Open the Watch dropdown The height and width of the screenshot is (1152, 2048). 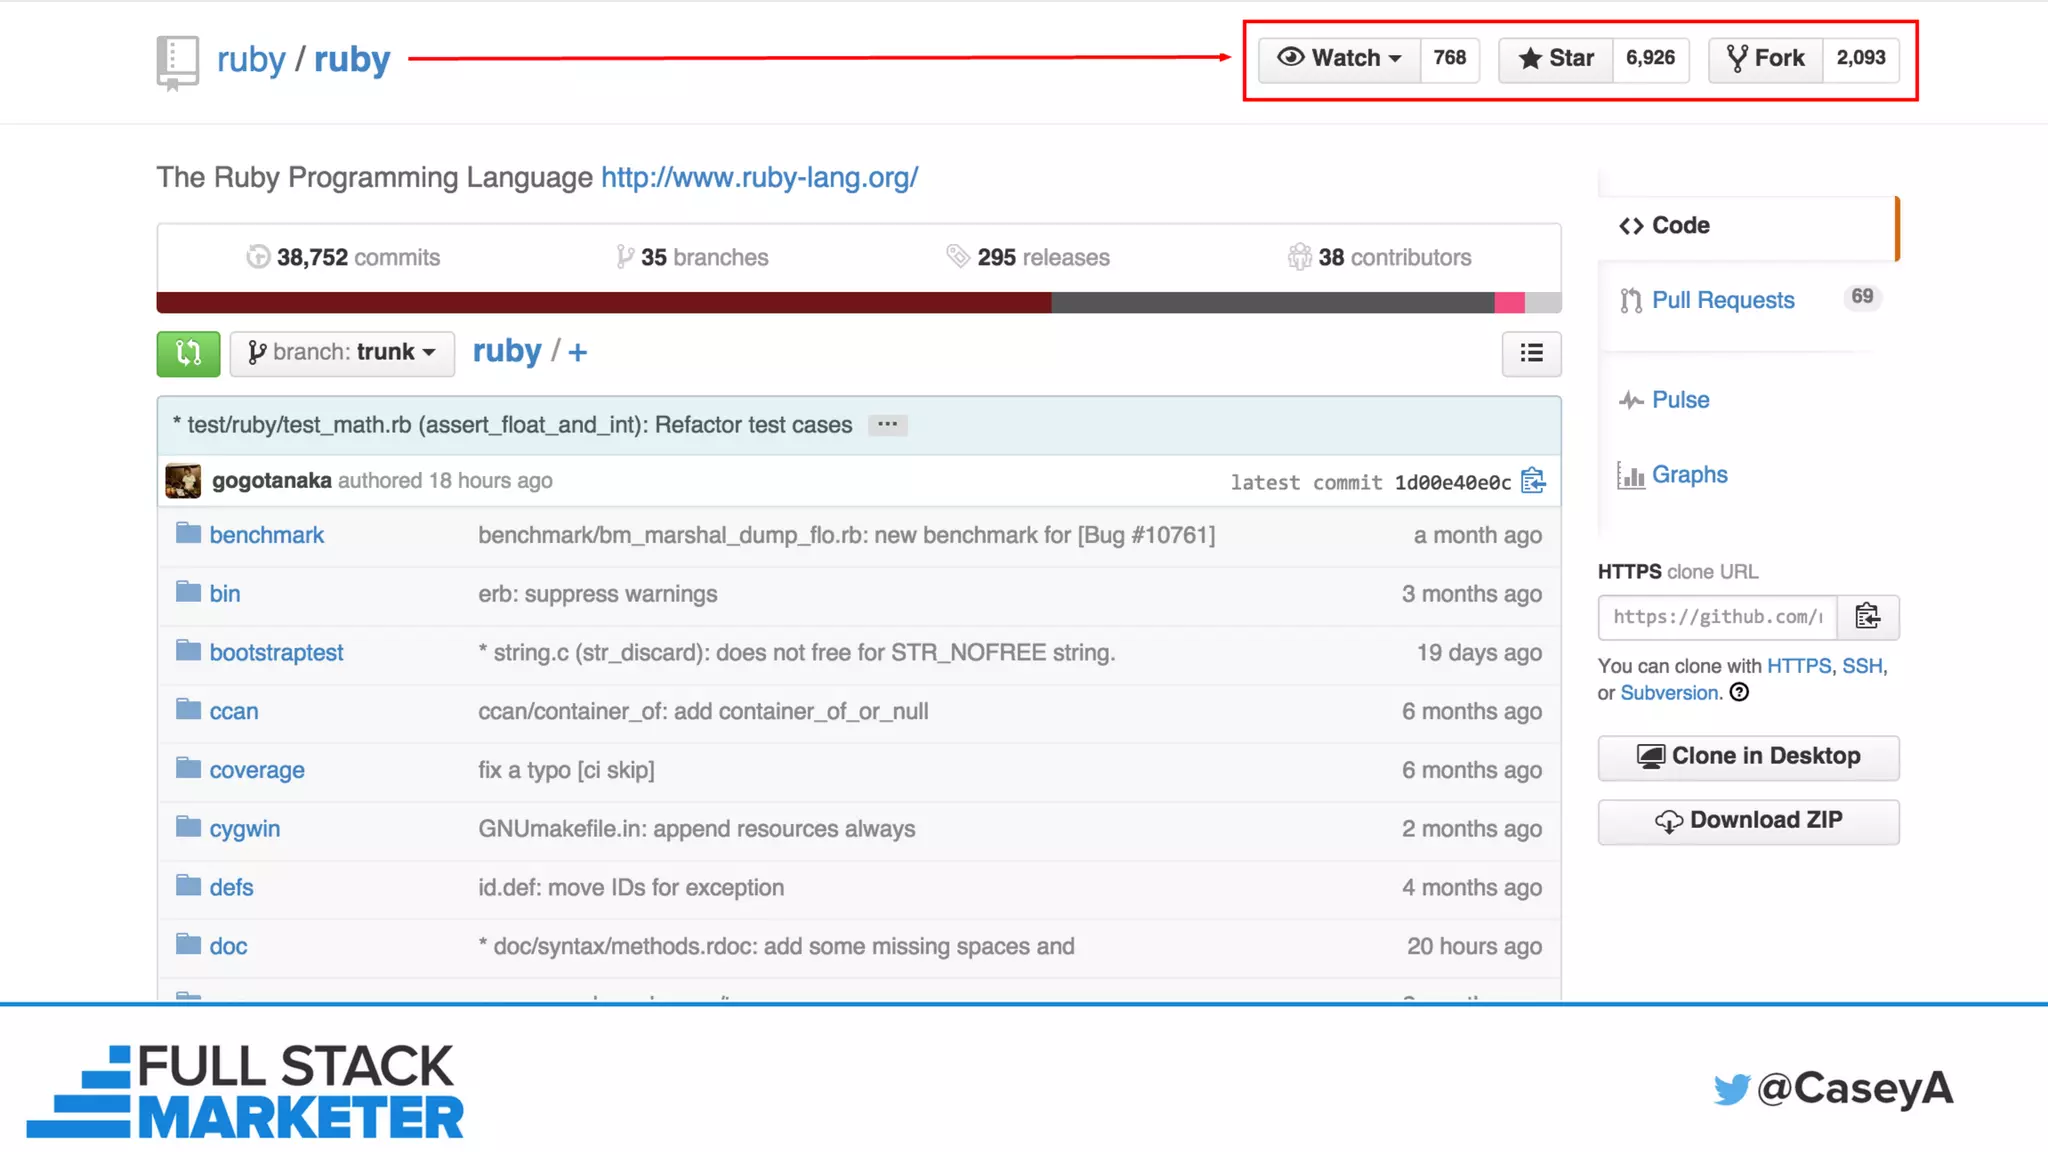[x=1339, y=58]
